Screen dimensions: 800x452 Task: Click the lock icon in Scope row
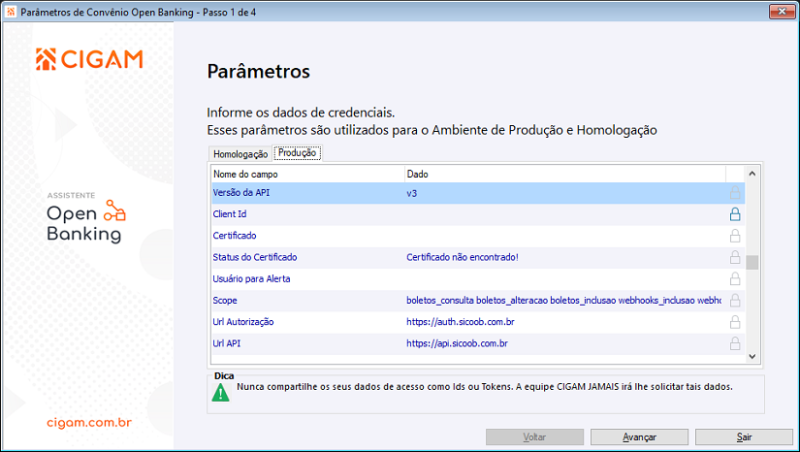tap(735, 300)
